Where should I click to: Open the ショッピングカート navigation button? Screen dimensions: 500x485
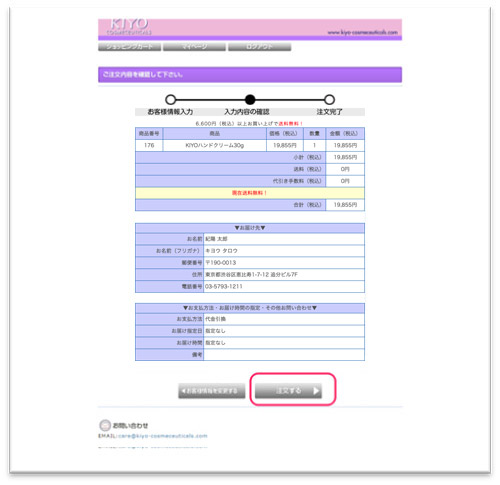(x=130, y=47)
